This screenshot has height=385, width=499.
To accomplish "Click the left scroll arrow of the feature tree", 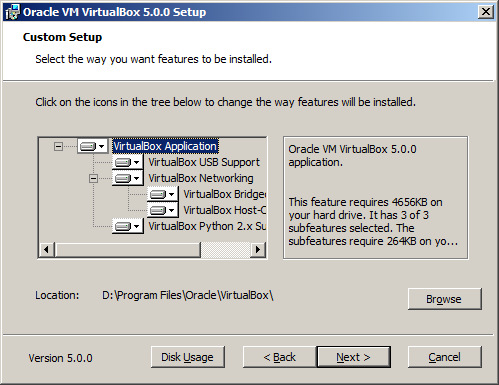I will pos(47,249).
